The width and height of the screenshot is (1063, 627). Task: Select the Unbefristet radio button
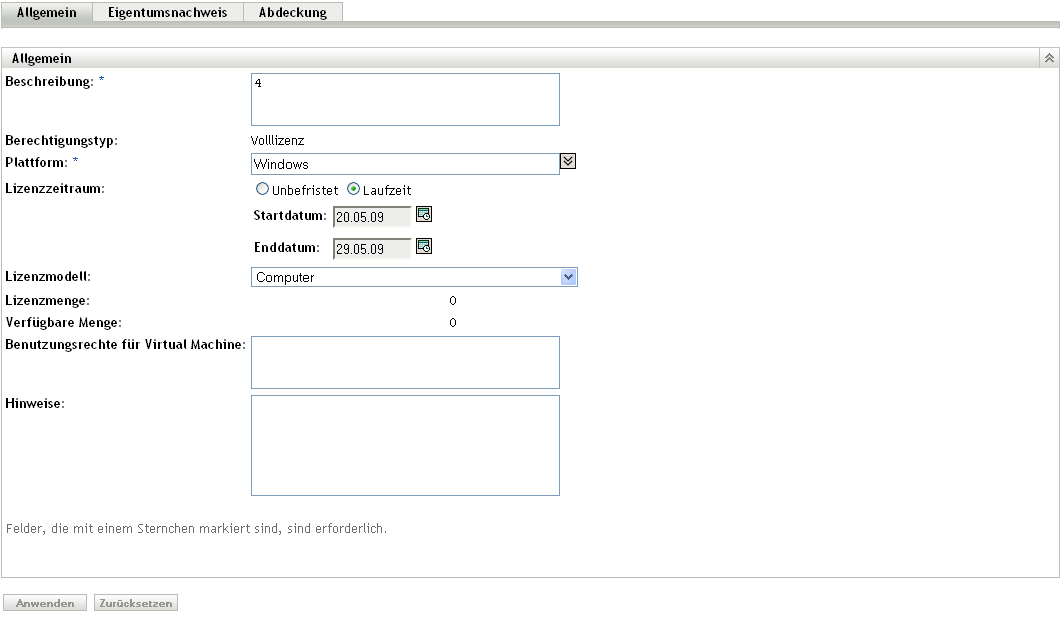[262, 189]
